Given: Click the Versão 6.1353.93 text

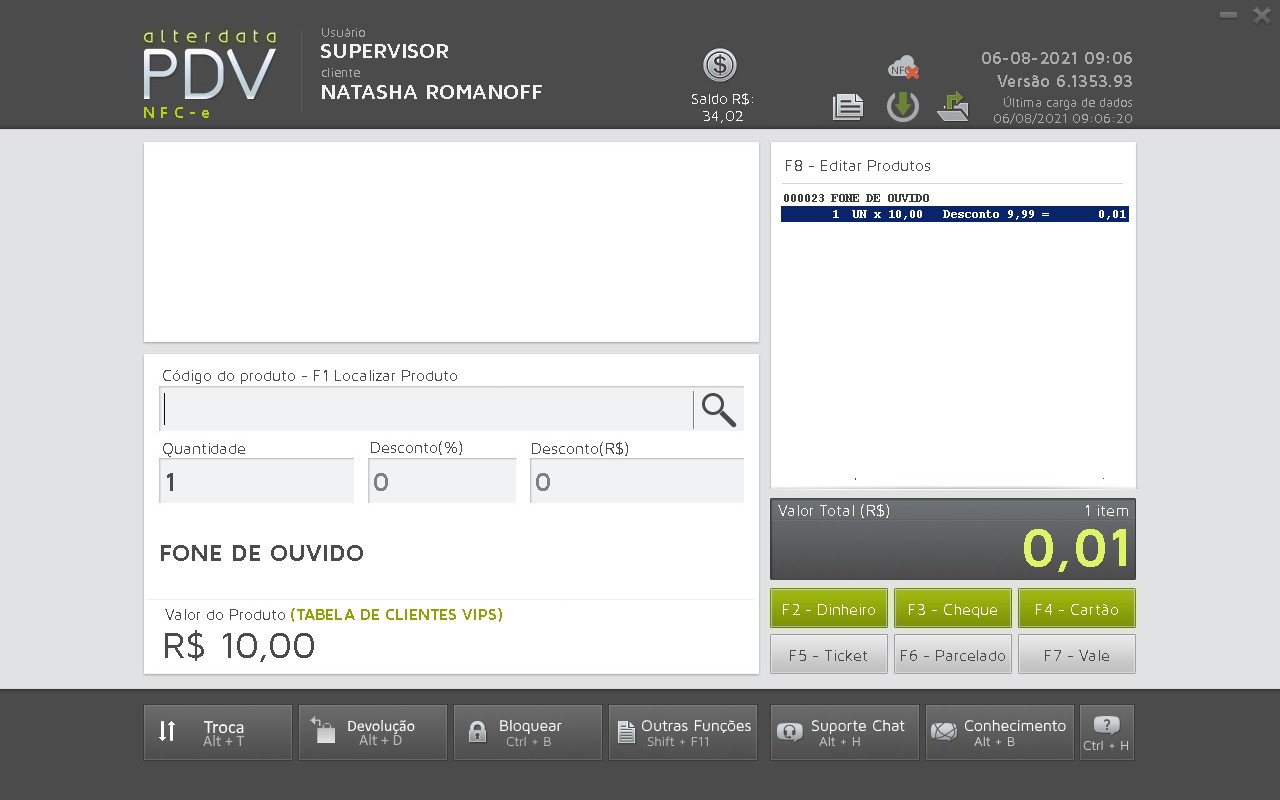Looking at the screenshot, I should [x=1065, y=81].
